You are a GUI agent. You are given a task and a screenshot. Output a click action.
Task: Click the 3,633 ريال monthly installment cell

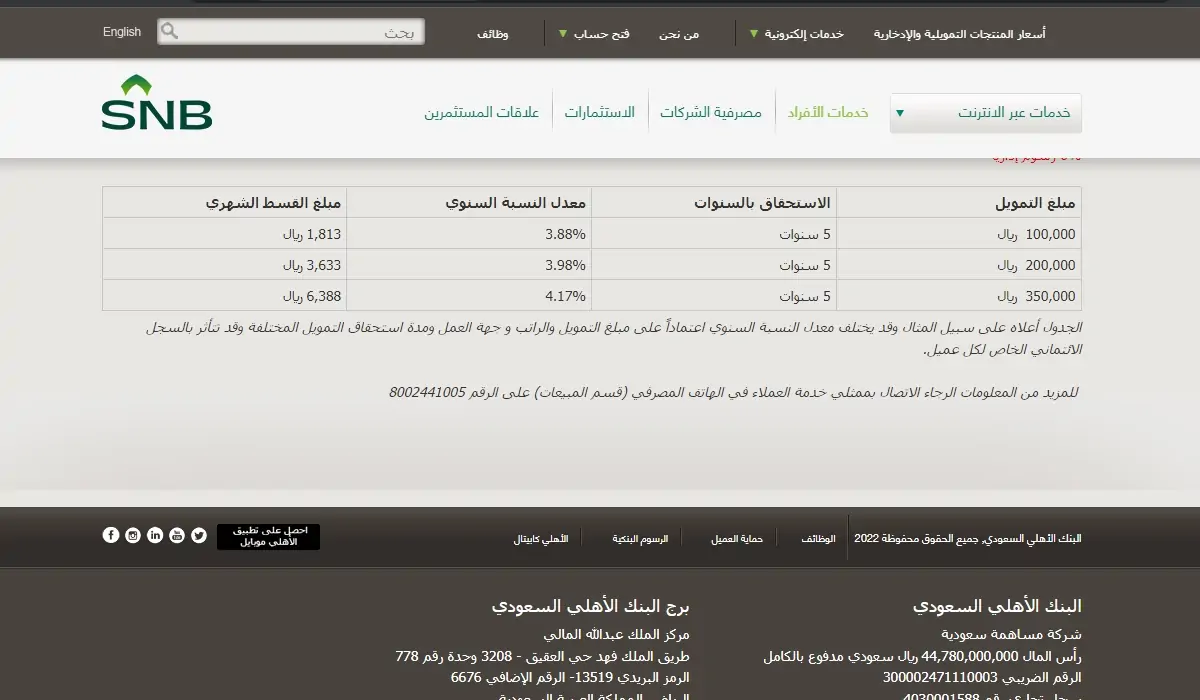225,265
